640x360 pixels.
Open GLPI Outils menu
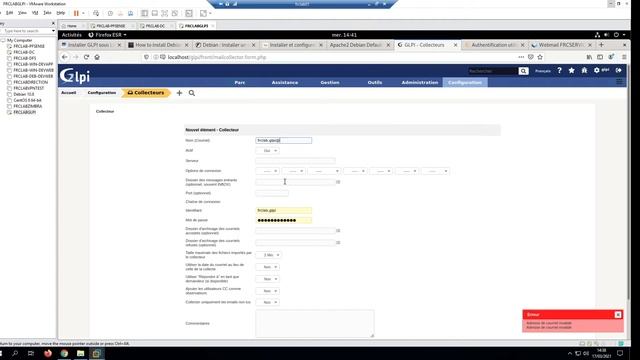[x=375, y=82]
